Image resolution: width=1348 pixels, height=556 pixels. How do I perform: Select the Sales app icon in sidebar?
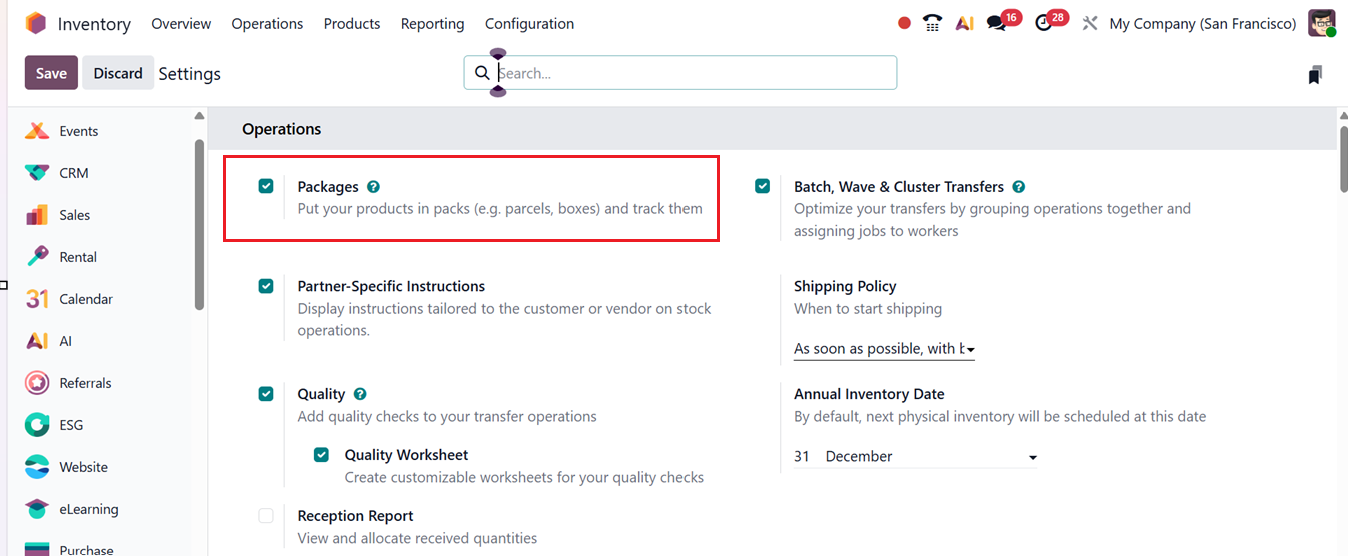click(x=37, y=215)
